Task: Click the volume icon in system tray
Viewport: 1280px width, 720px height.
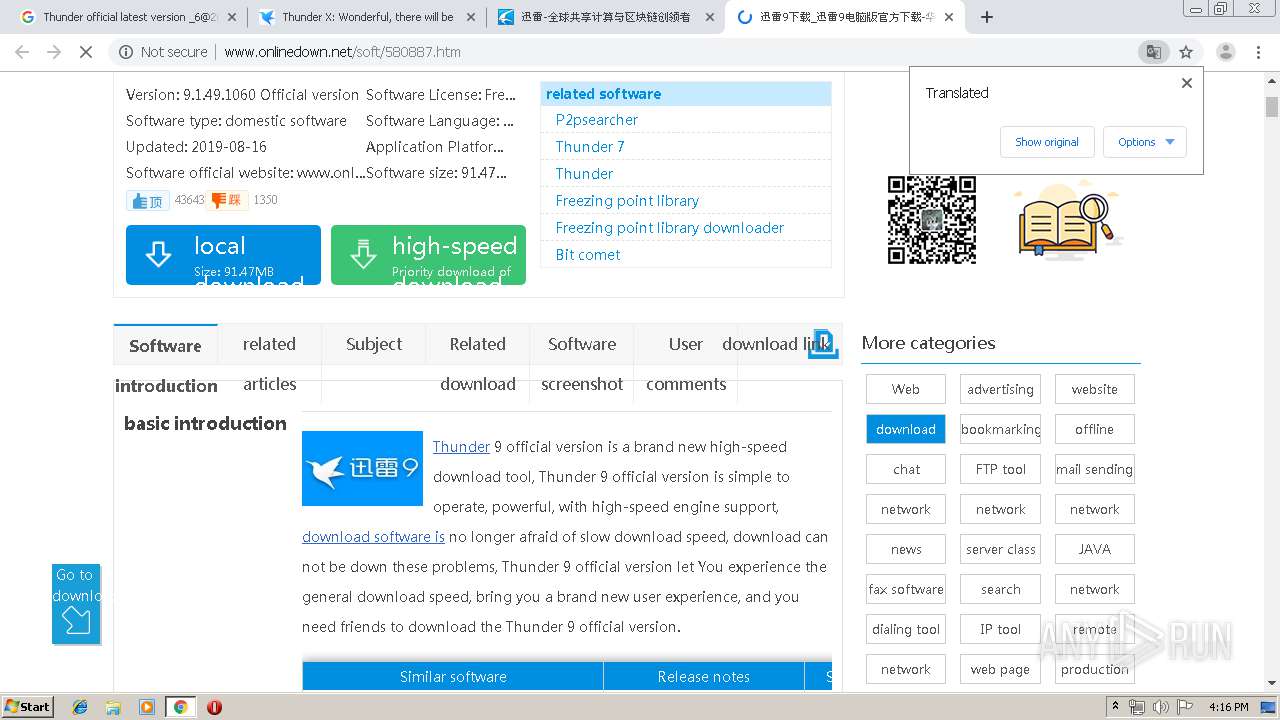Action: (x=1161, y=707)
